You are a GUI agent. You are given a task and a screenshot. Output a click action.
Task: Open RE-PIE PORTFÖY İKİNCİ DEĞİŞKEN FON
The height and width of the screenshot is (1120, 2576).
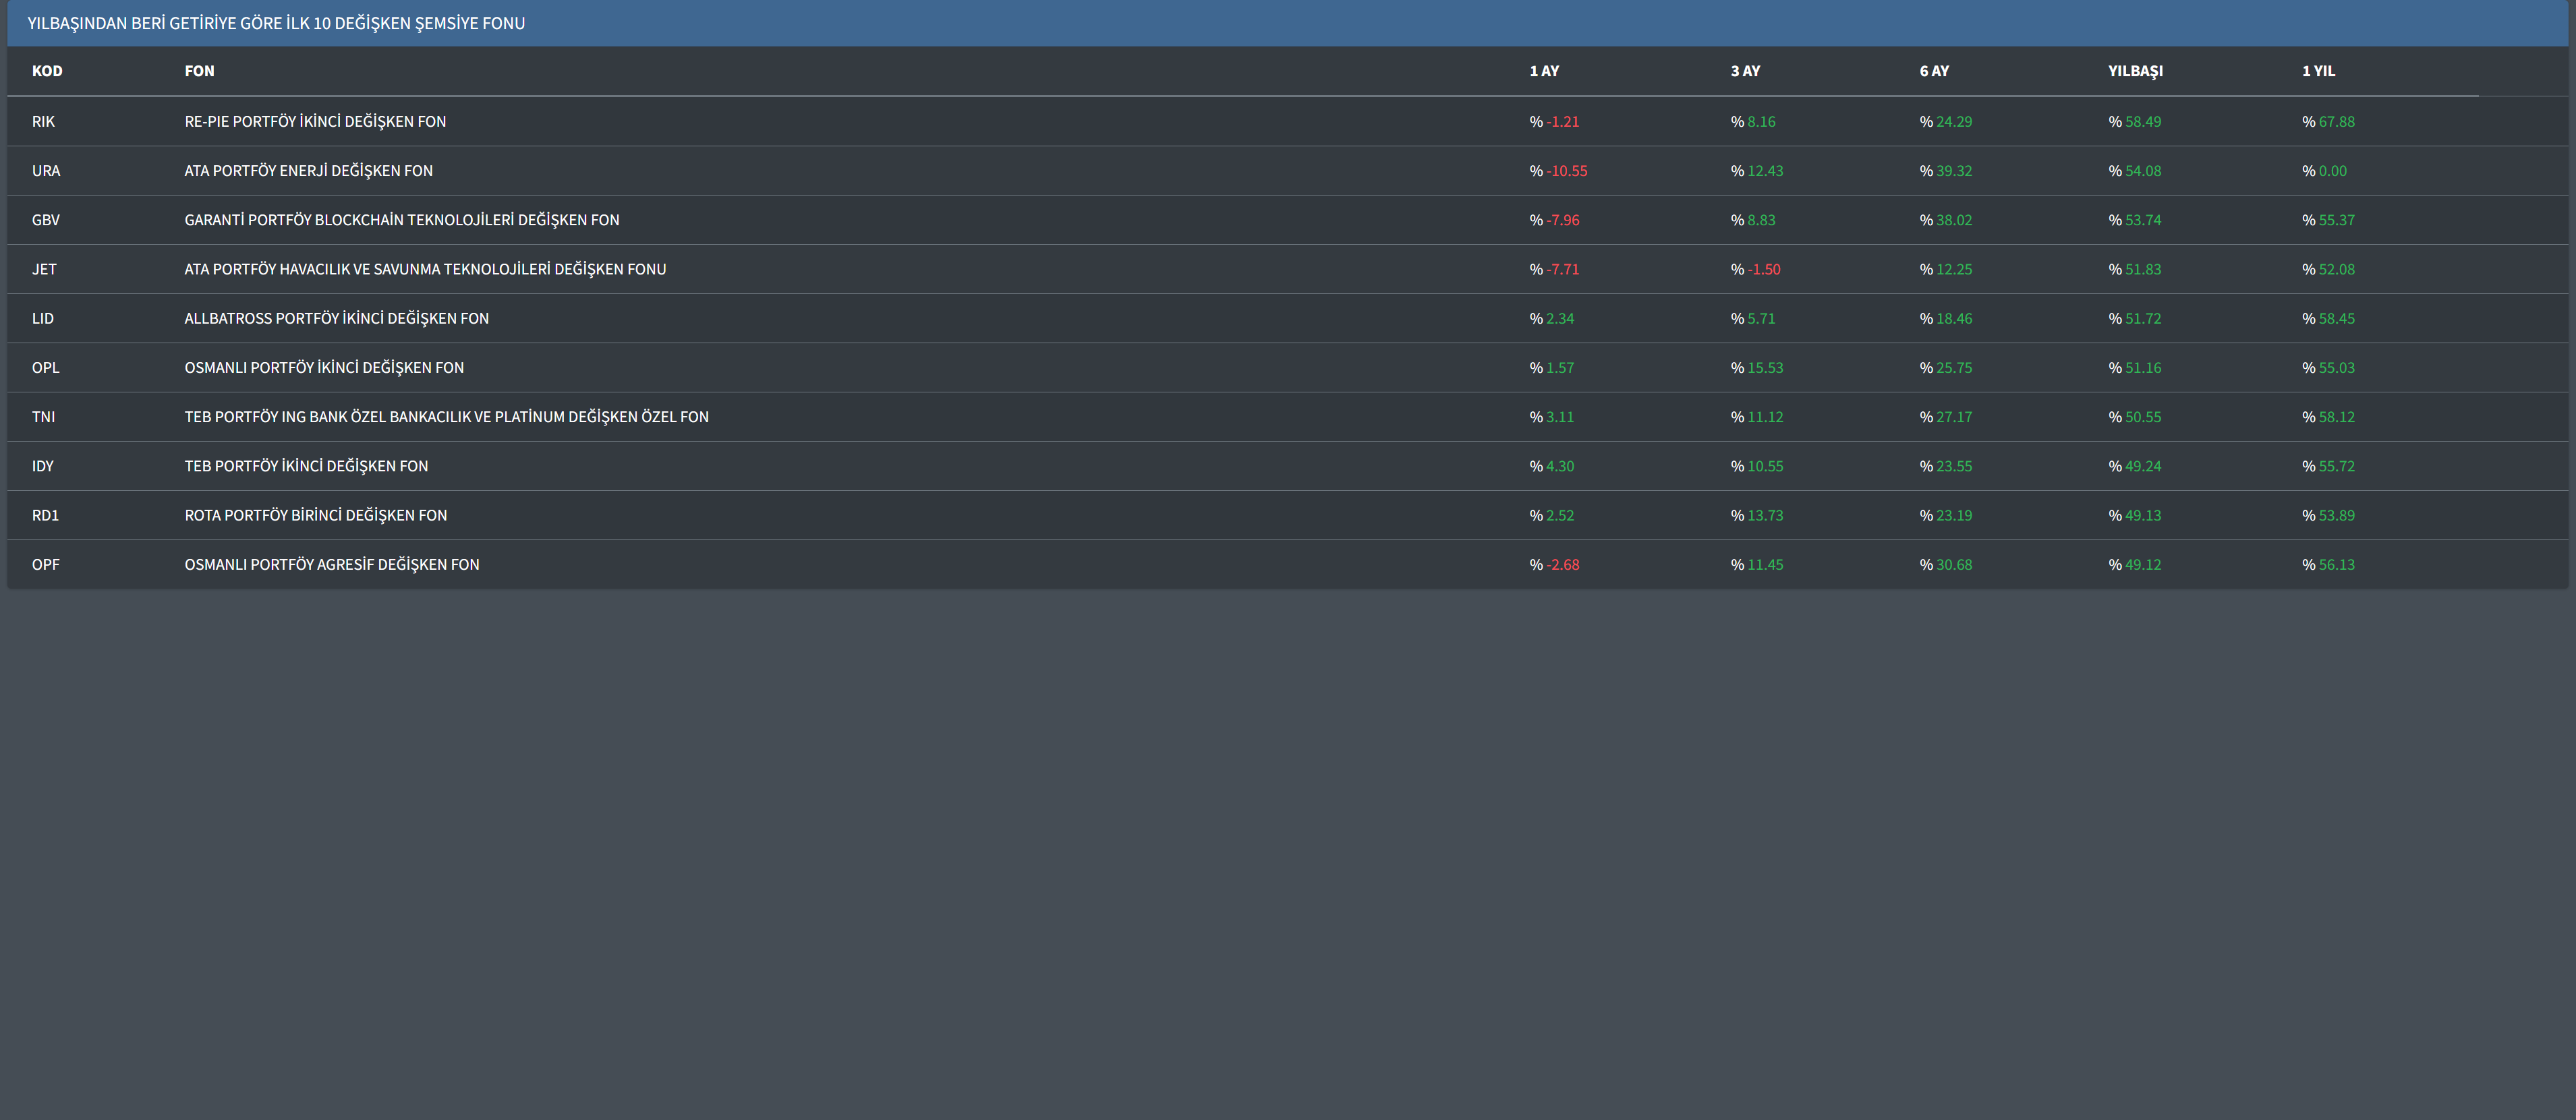[315, 122]
